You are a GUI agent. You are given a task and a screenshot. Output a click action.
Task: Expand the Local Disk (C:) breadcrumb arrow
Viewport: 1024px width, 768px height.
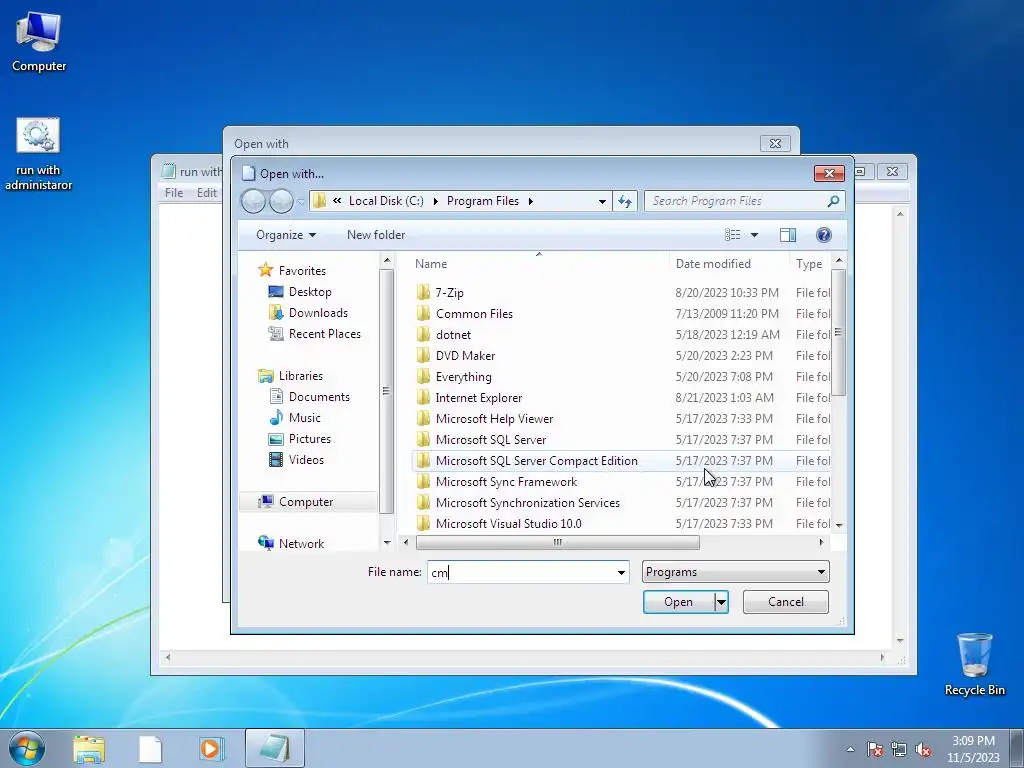pyautogui.click(x=436, y=201)
